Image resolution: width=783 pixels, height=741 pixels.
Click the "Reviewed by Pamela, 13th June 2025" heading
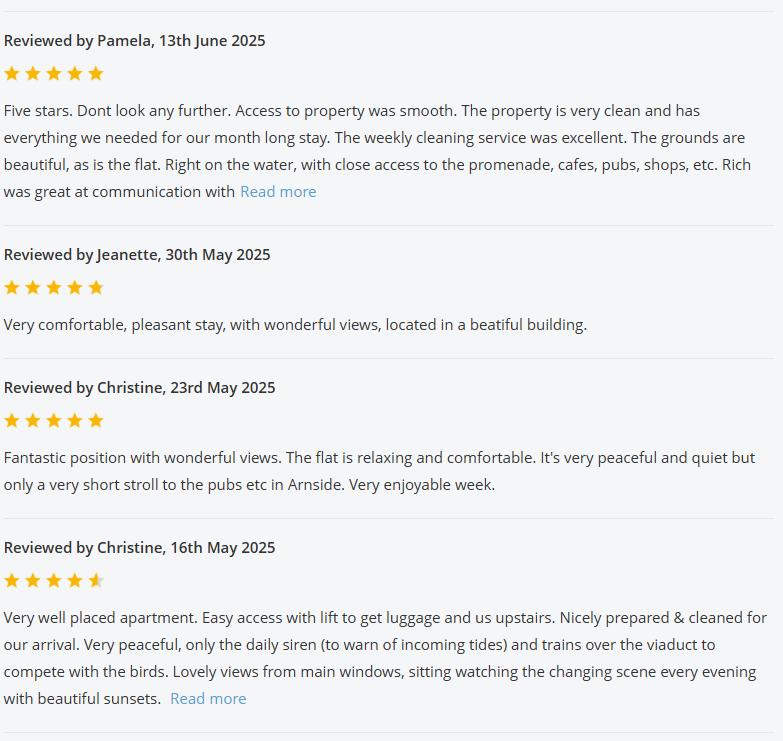(135, 41)
